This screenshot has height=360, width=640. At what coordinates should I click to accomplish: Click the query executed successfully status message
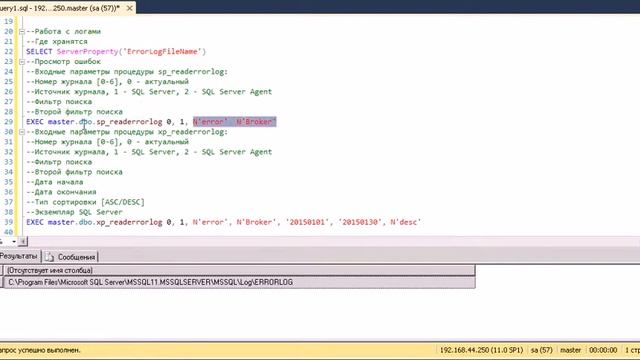pos(40,350)
